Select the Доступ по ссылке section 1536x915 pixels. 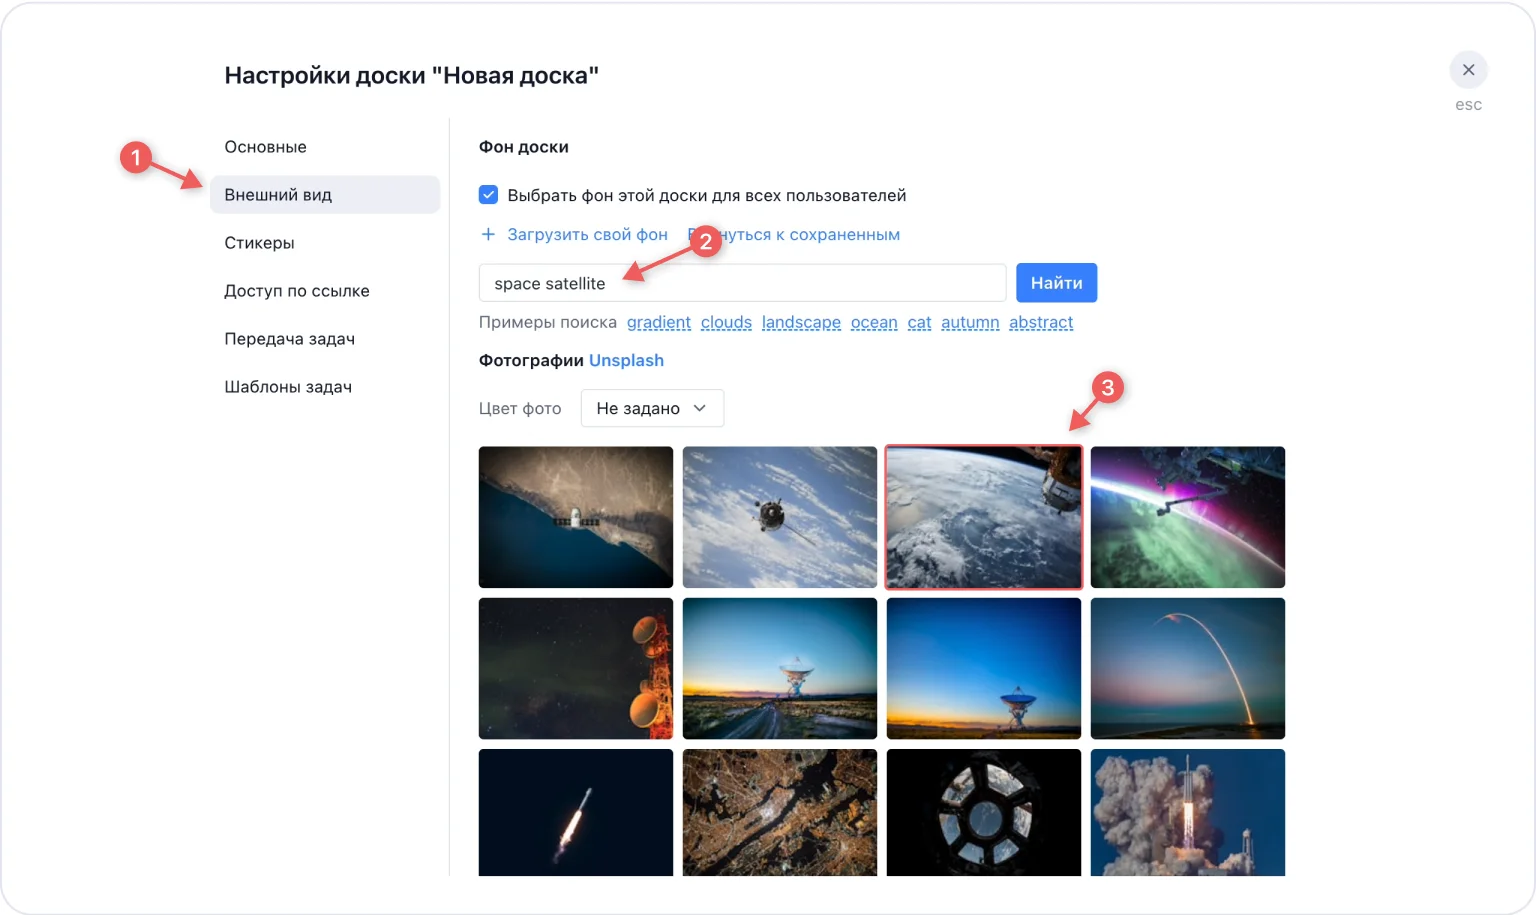[297, 290]
